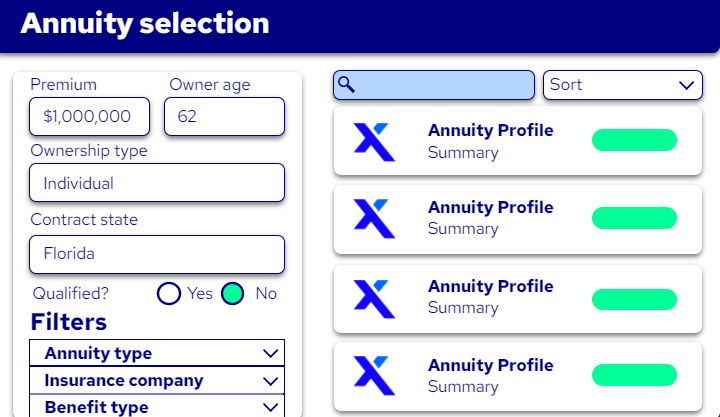Click the green button on the third annuity card

click(x=634, y=296)
